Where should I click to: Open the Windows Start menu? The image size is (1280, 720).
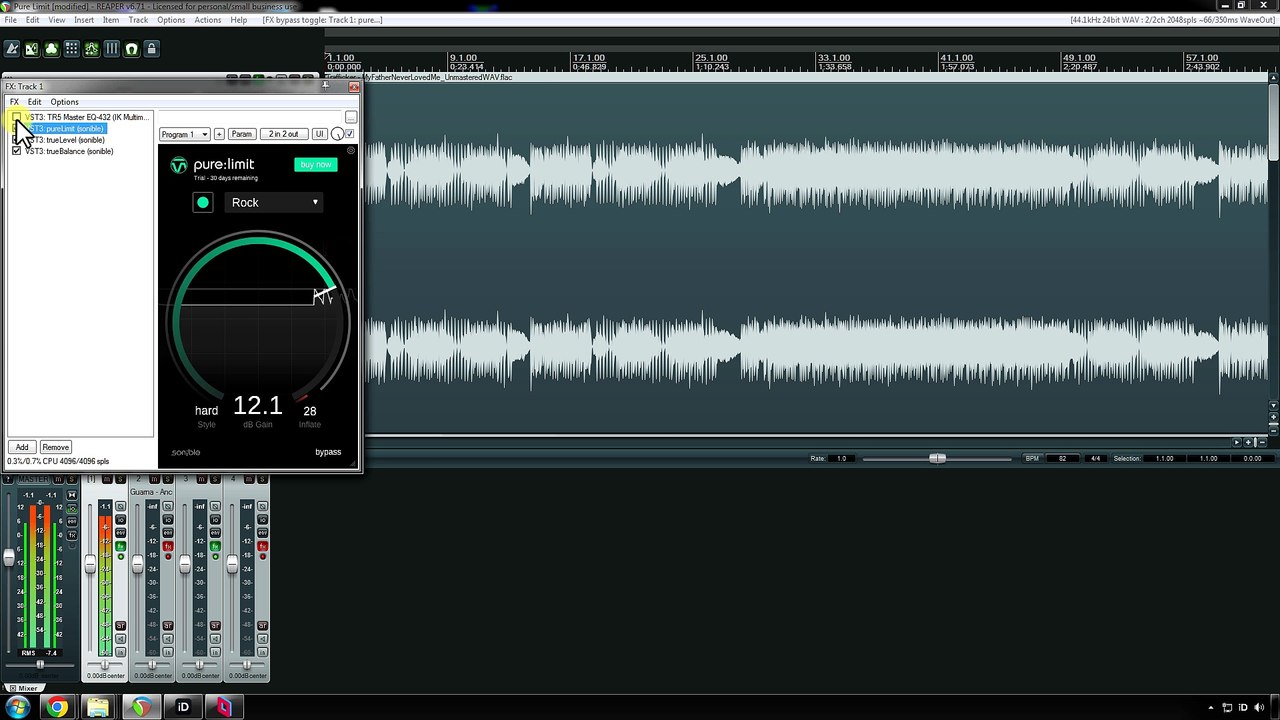17,707
